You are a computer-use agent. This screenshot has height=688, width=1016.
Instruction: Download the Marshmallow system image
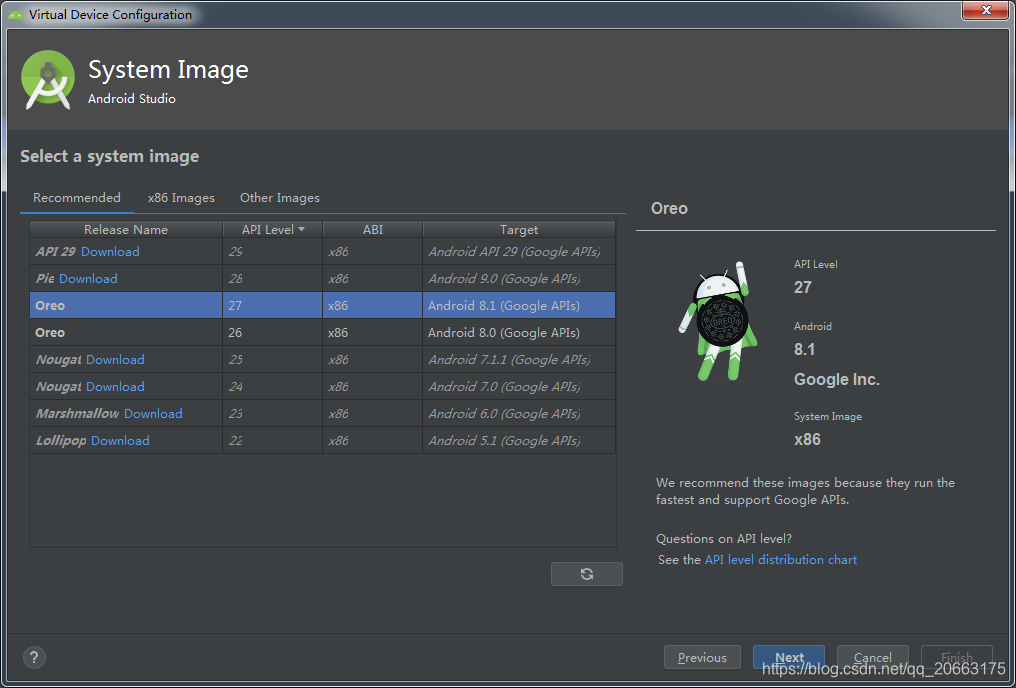(153, 413)
